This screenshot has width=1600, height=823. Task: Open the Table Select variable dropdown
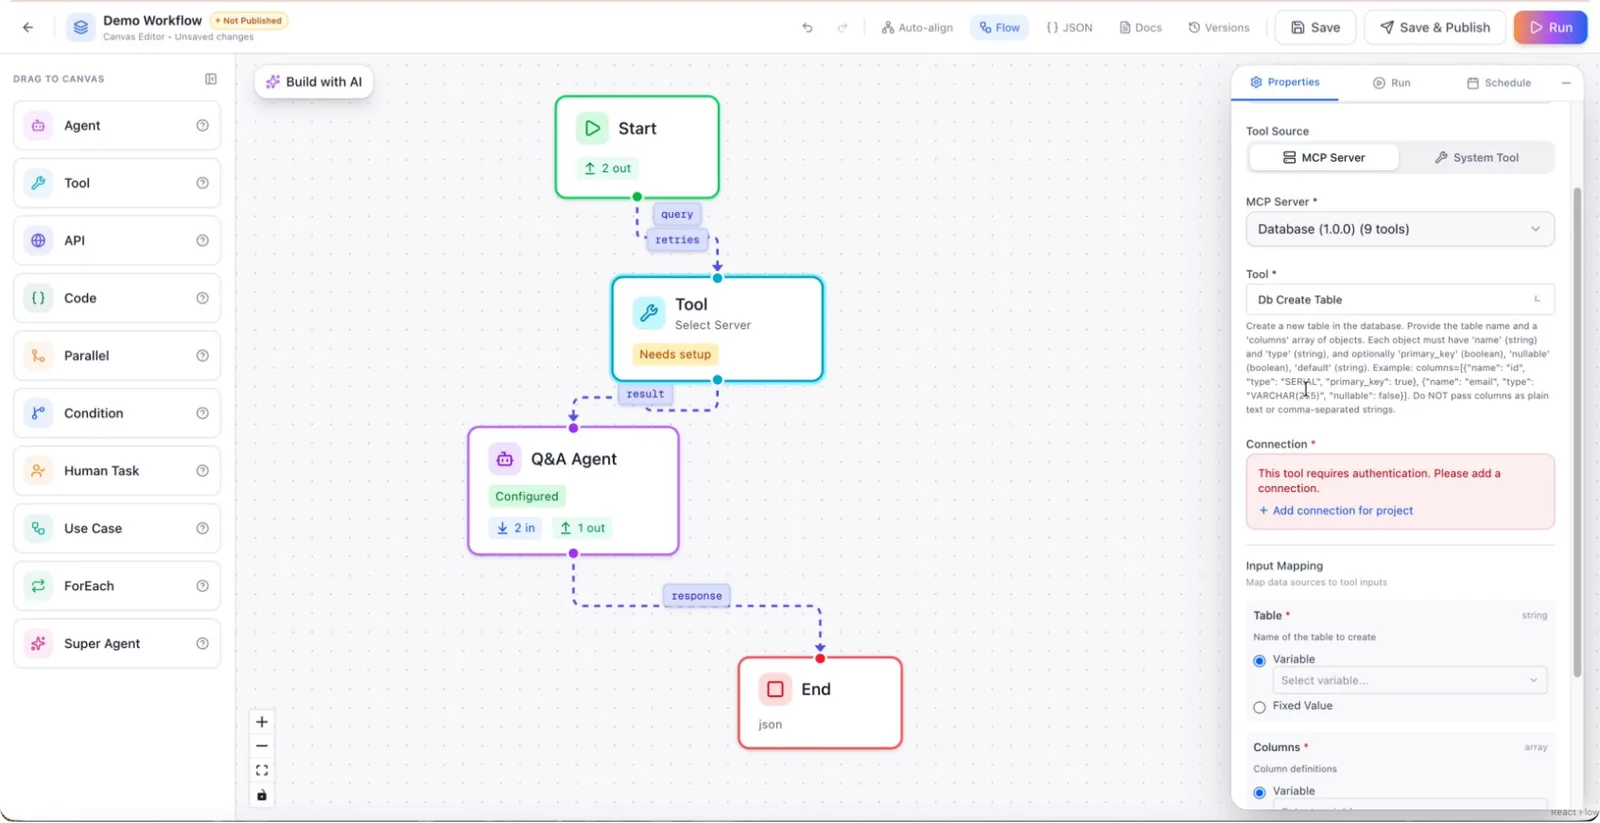1409,681
